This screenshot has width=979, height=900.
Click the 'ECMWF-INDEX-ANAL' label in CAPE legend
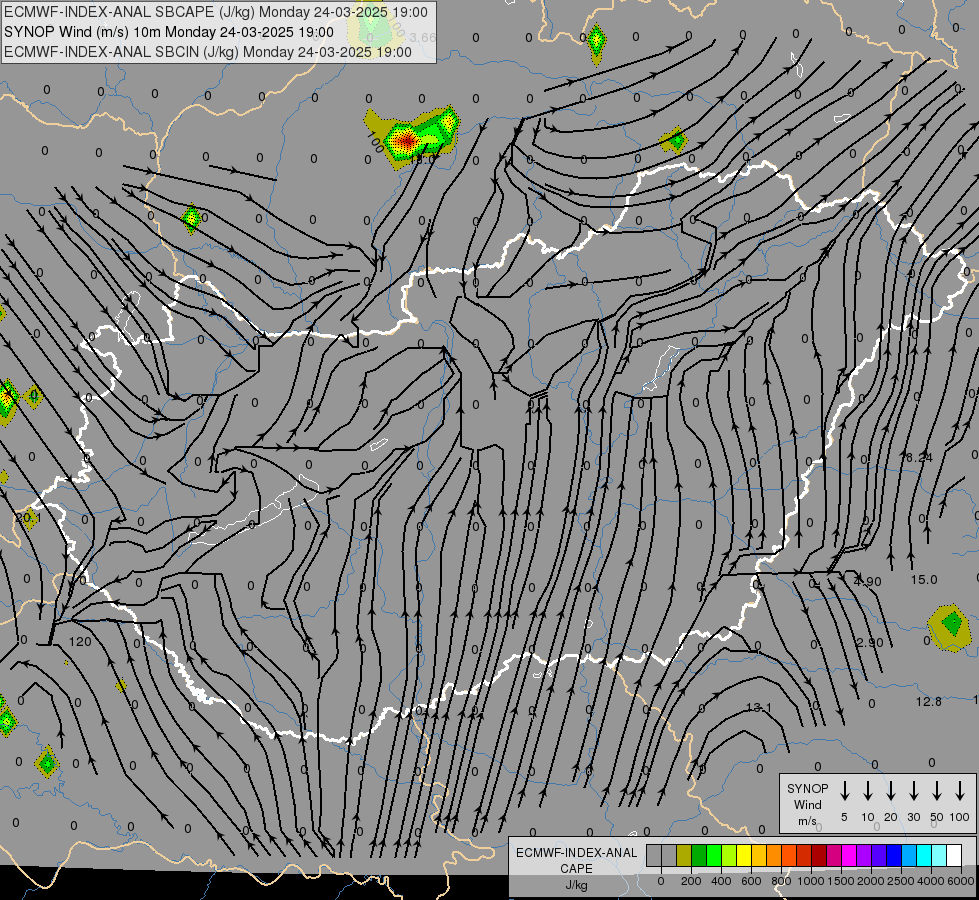576,853
